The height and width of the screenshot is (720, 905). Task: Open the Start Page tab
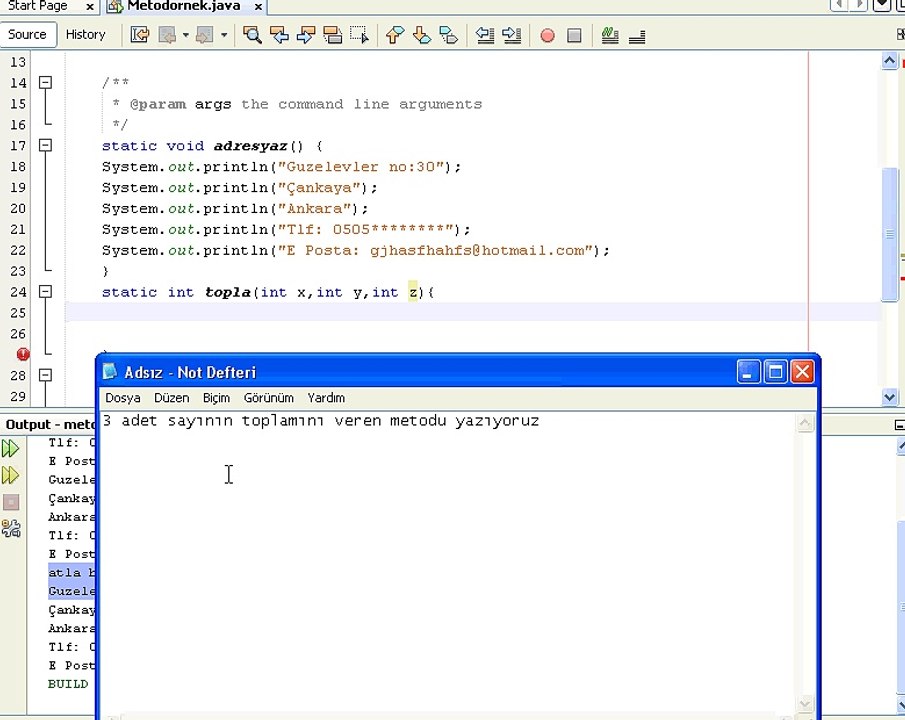point(38,6)
